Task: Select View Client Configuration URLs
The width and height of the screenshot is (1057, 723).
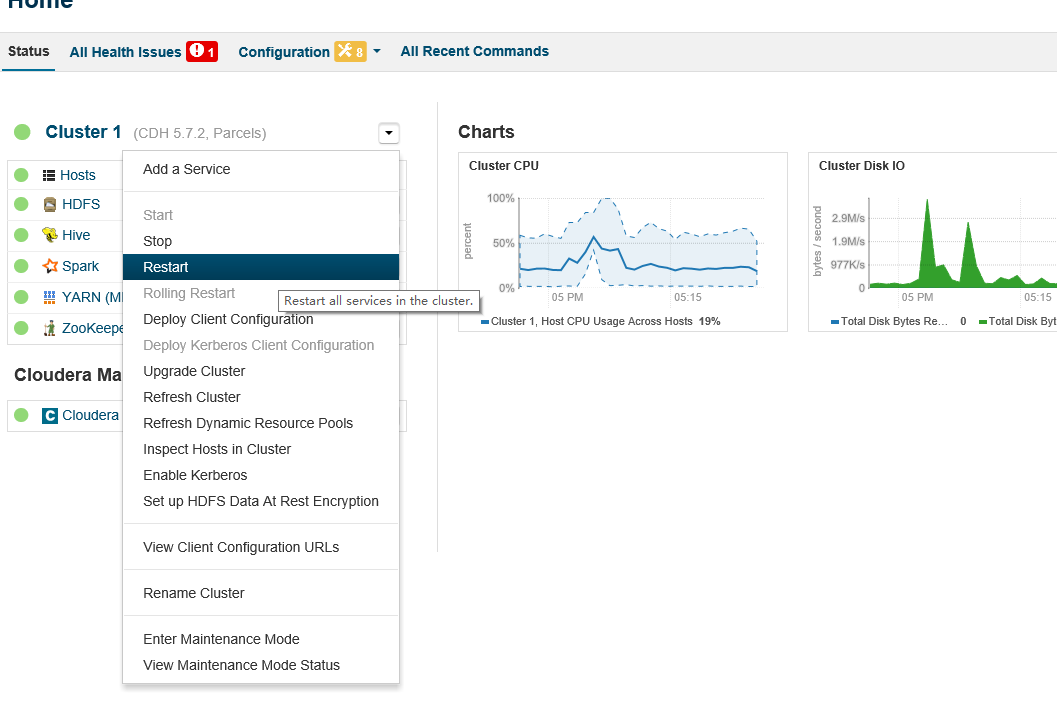Action: (261, 547)
